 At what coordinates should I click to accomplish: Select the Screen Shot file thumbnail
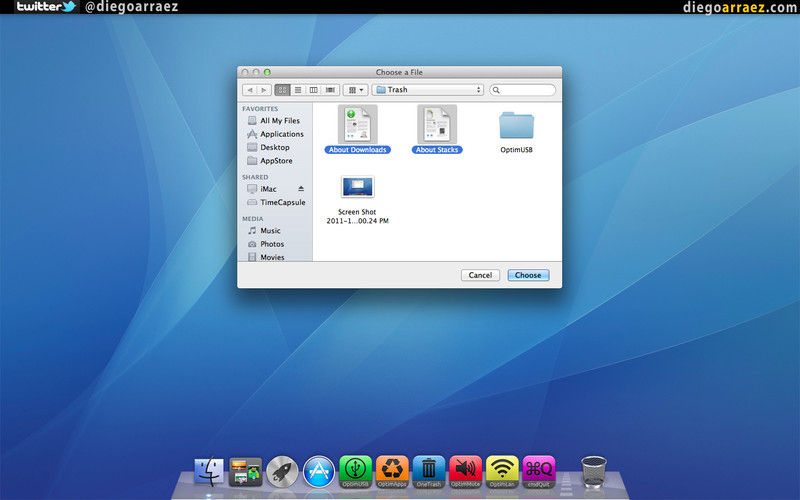click(x=357, y=187)
